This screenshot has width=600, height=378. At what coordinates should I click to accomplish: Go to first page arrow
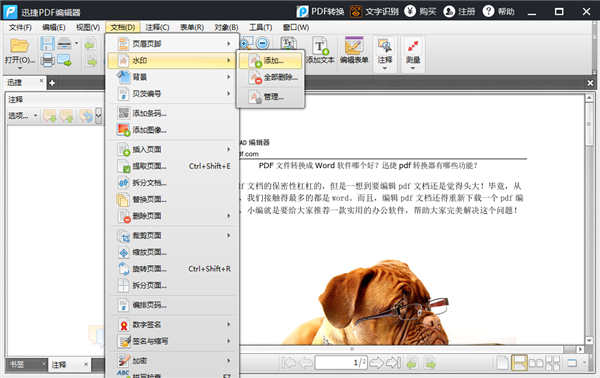288,362
